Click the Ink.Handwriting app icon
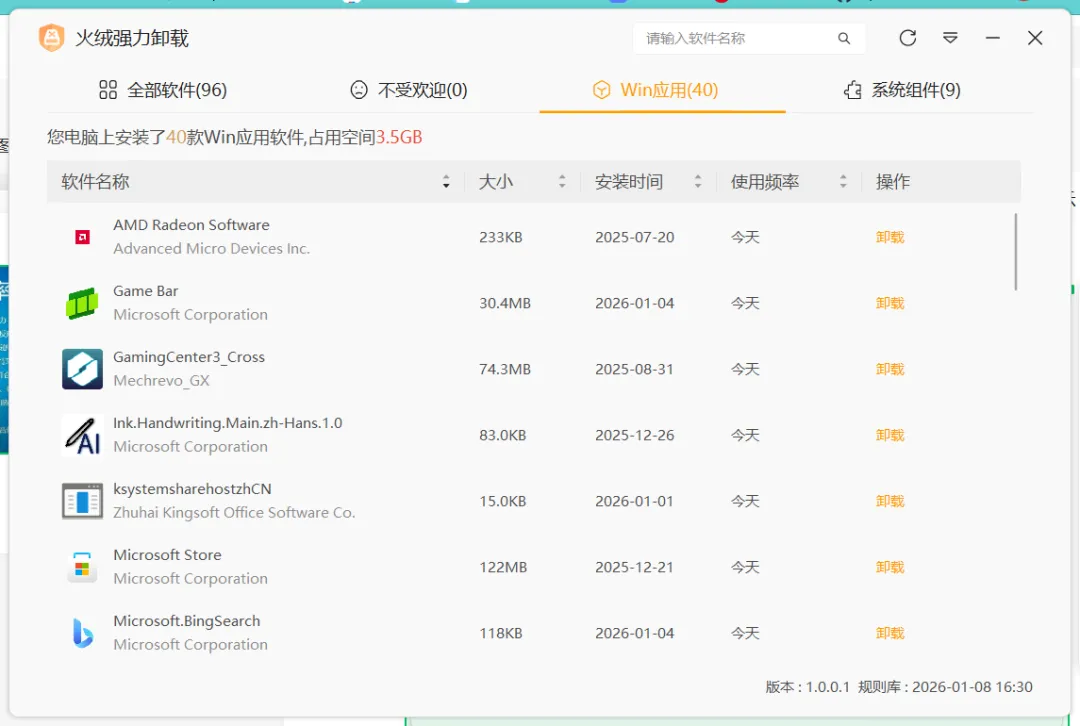 point(82,435)
